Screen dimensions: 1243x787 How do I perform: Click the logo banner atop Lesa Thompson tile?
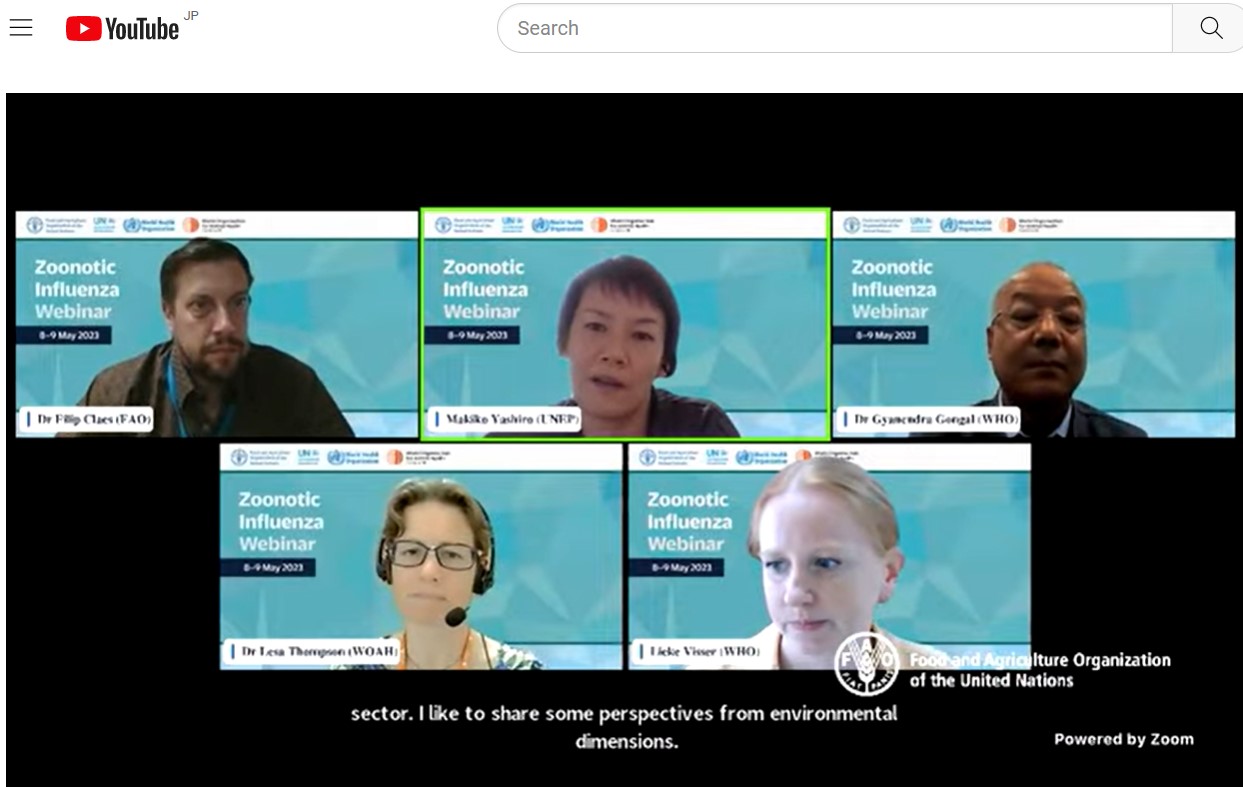click(x=421, y=457)
